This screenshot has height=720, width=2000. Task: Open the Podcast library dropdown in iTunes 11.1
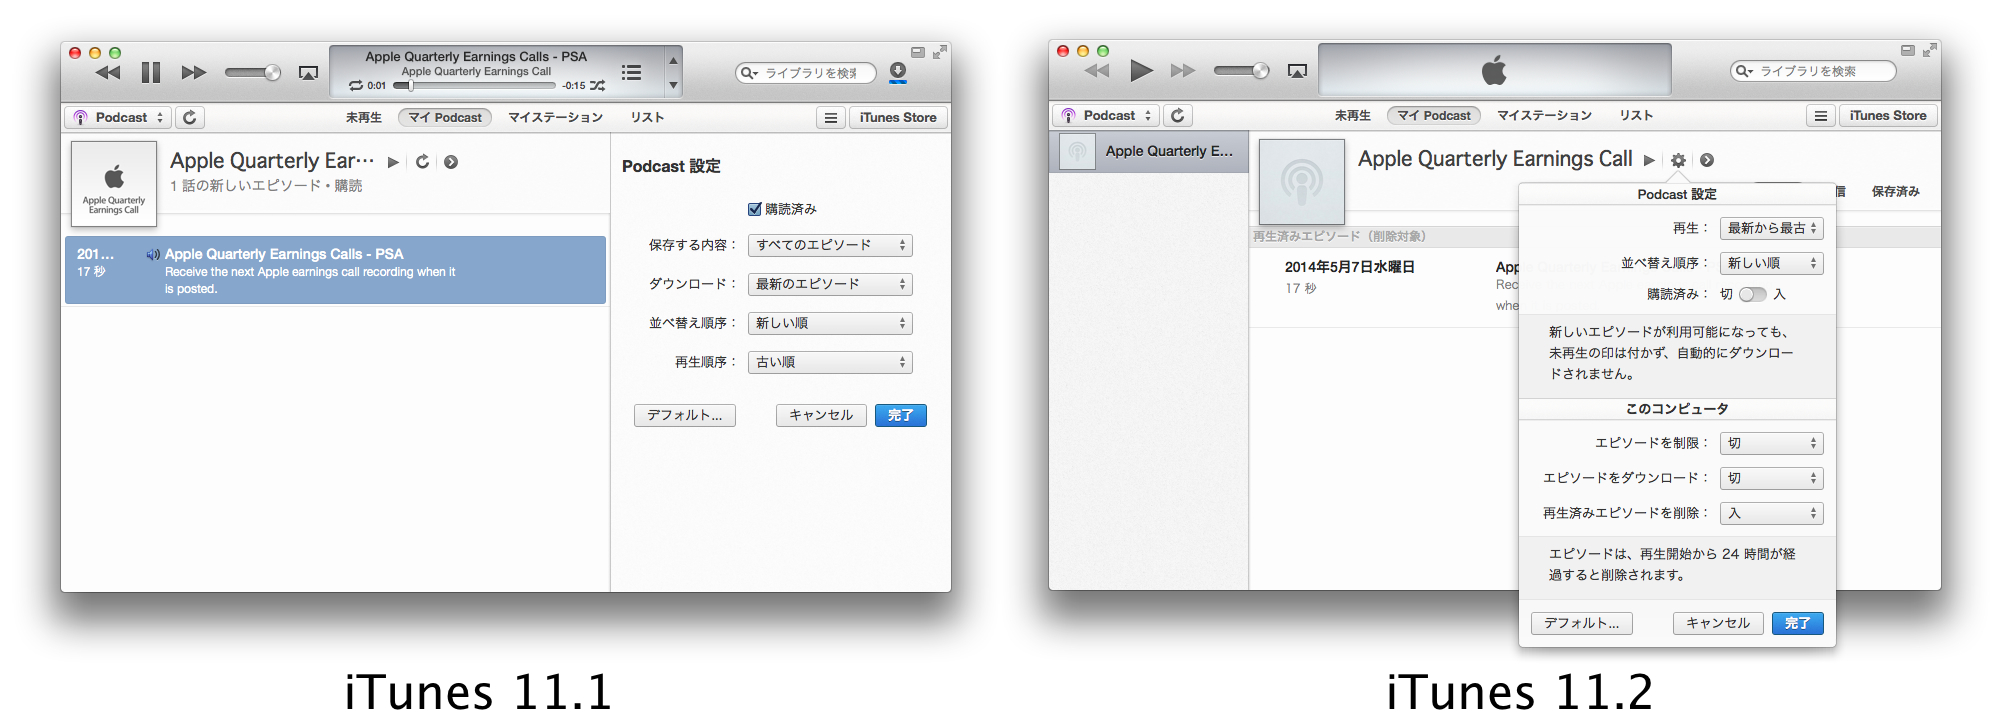[x=118, y=117]
